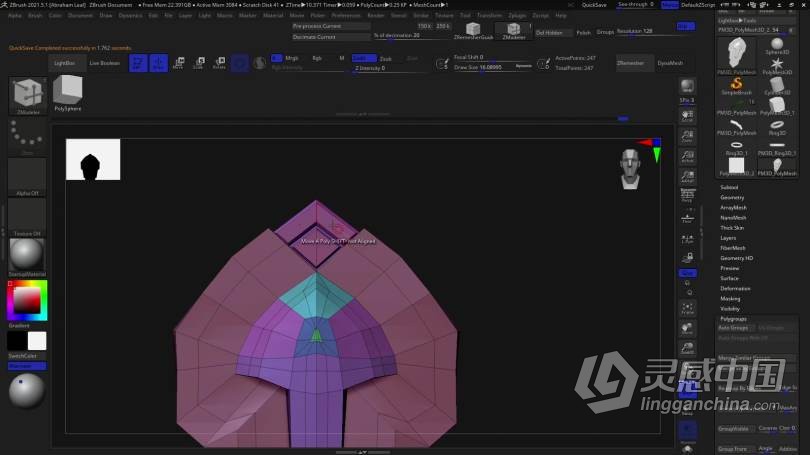This screenshot has width=810, height=455.
Task: Expand the Geometry section
Action: (x=732, y=197)
